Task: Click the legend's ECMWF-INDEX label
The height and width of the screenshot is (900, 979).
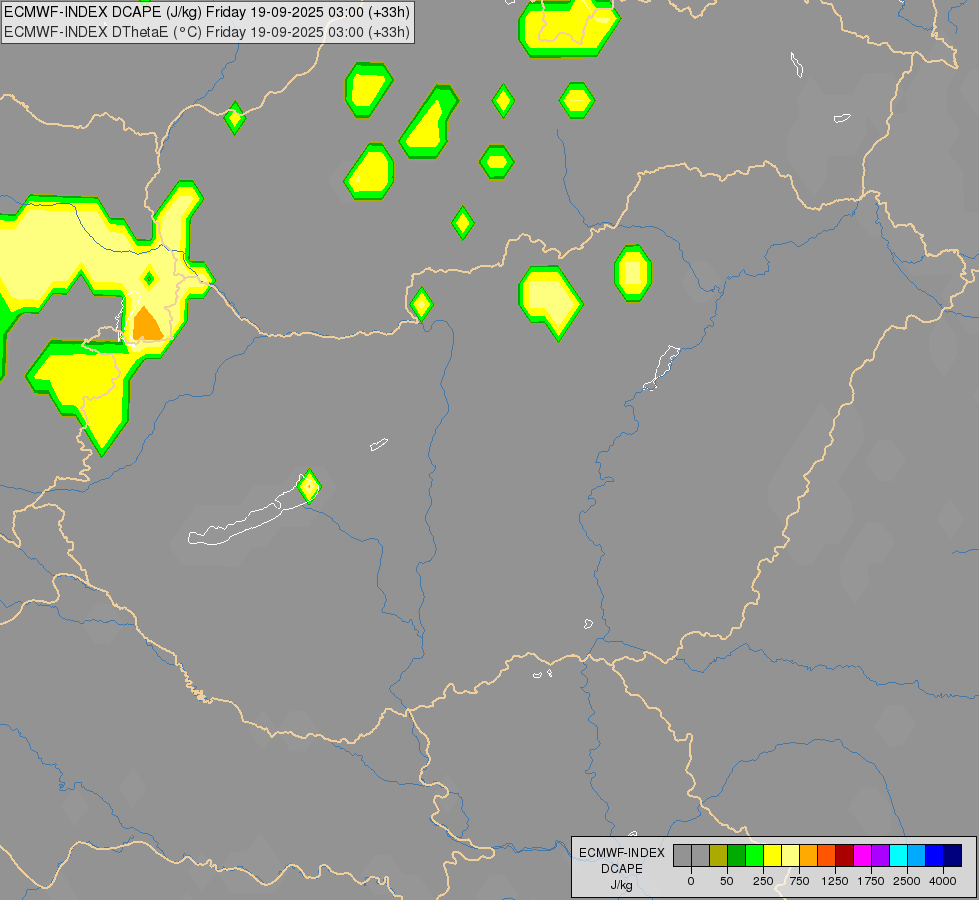Action: point(622,853)
